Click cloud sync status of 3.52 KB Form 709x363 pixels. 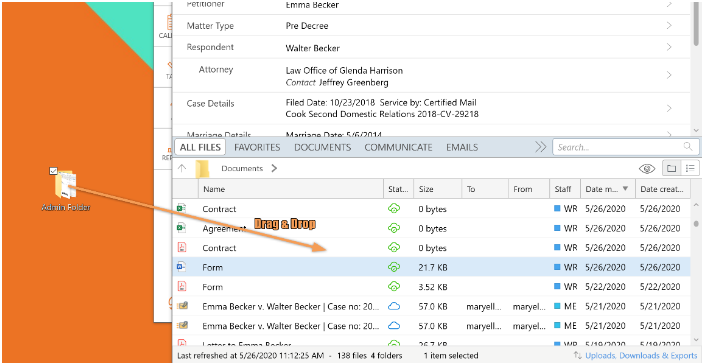(x=394, y=287)
